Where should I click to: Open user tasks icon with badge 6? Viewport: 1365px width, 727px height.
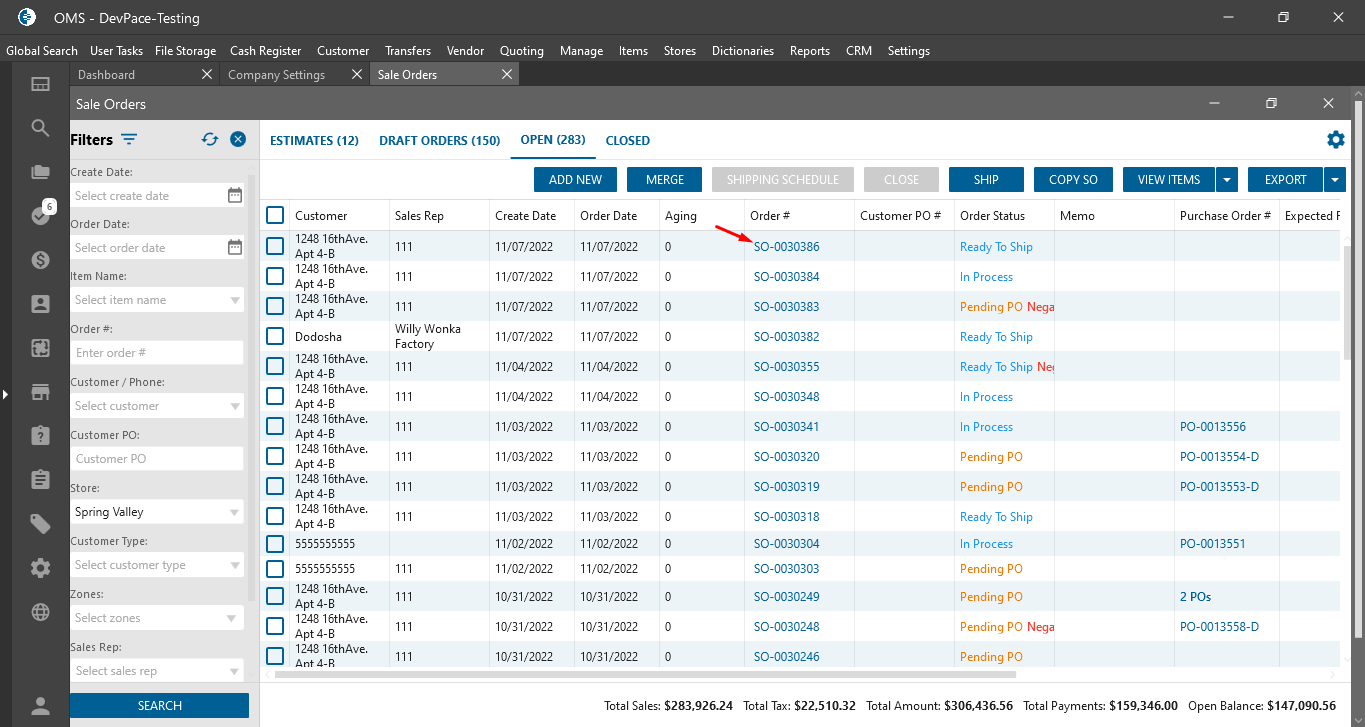[40, 215]
